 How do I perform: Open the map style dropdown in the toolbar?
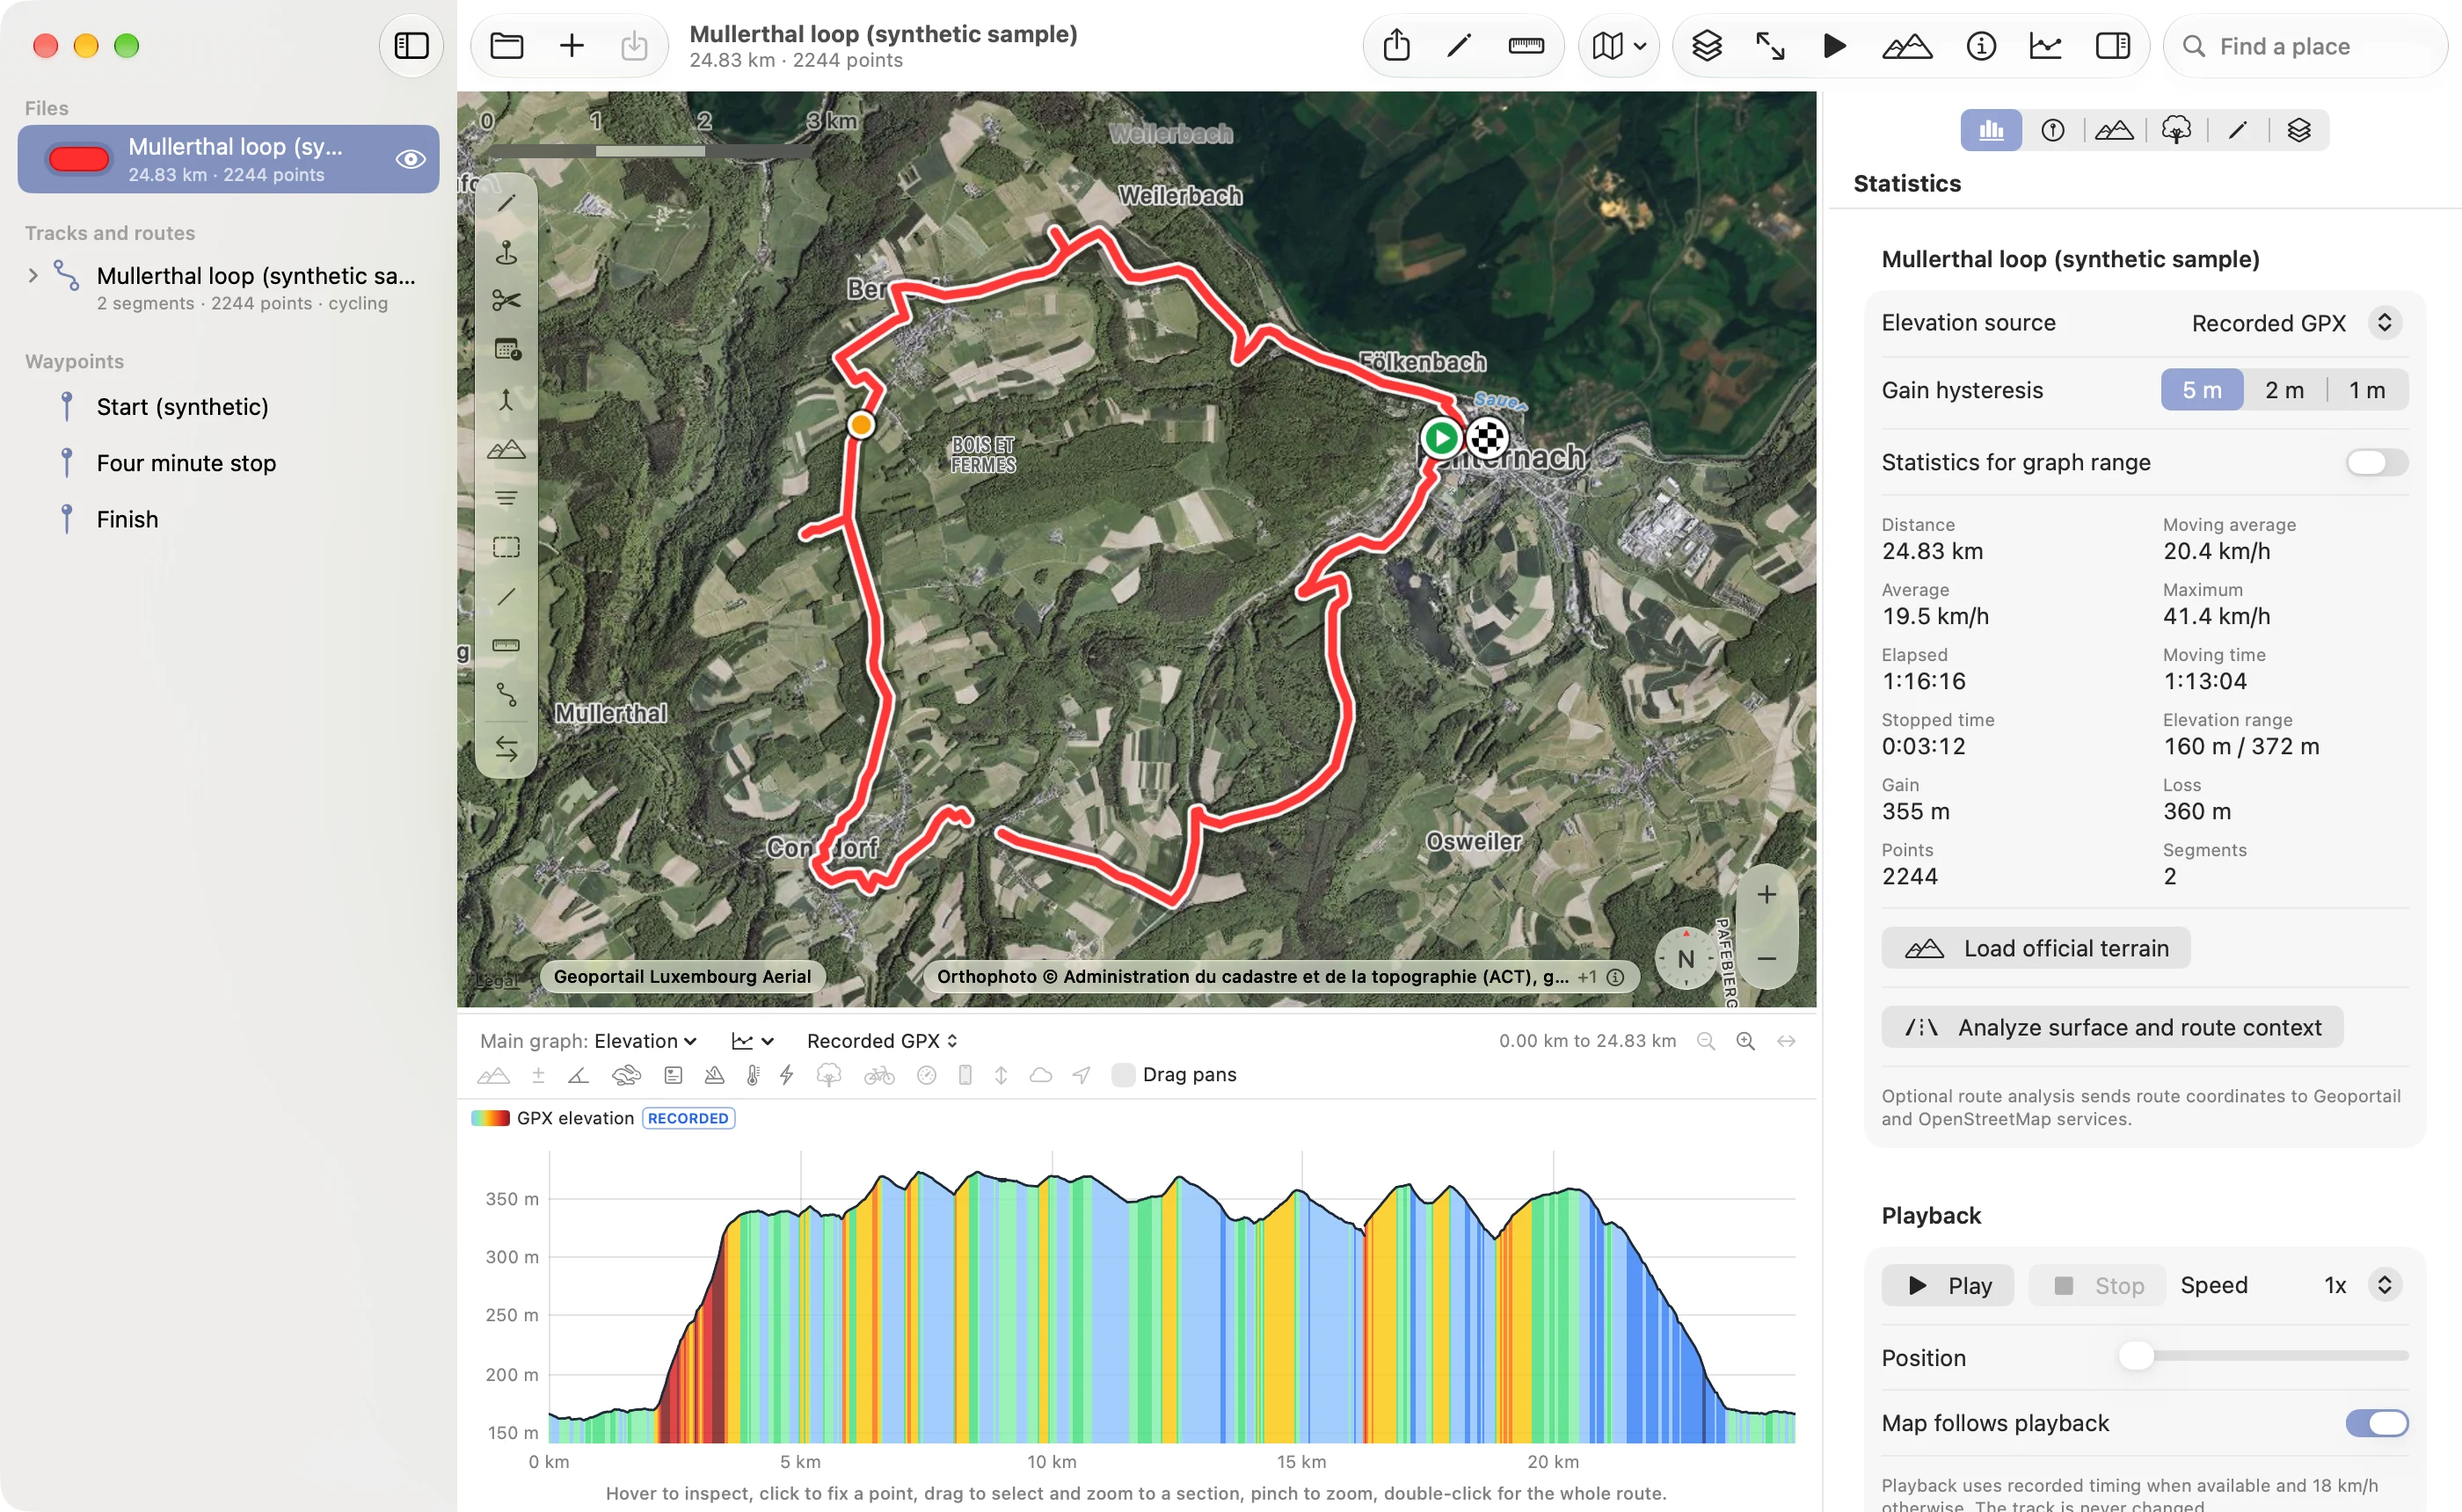click(1618, 46)
